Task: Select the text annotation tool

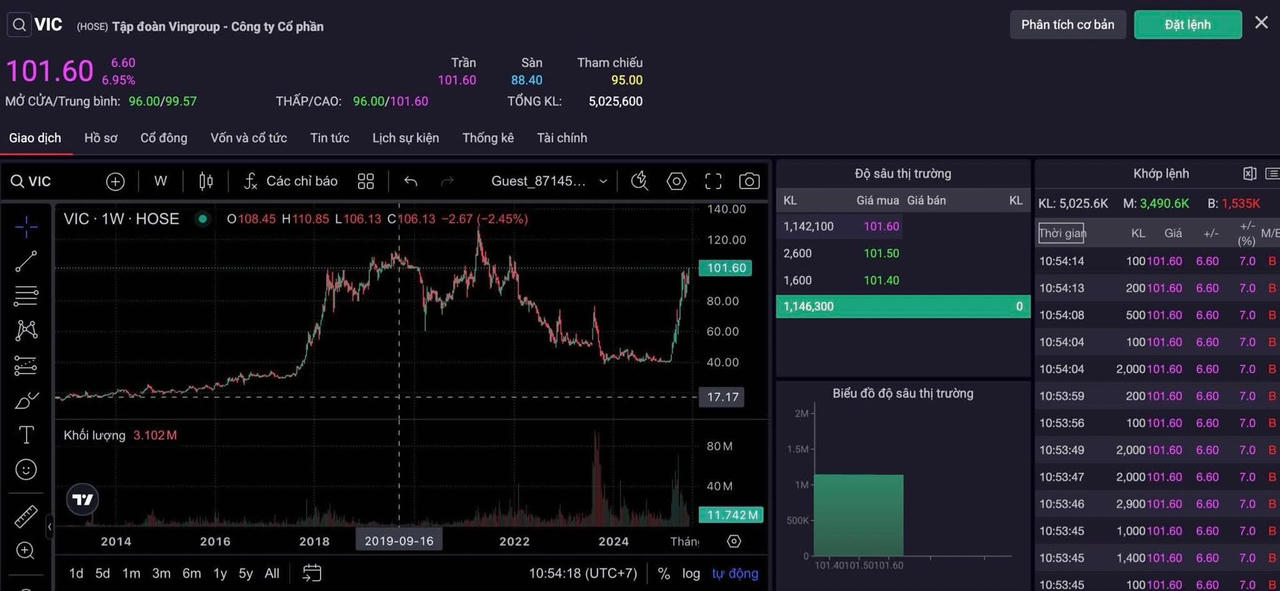Action: click(x=26, y=435)
